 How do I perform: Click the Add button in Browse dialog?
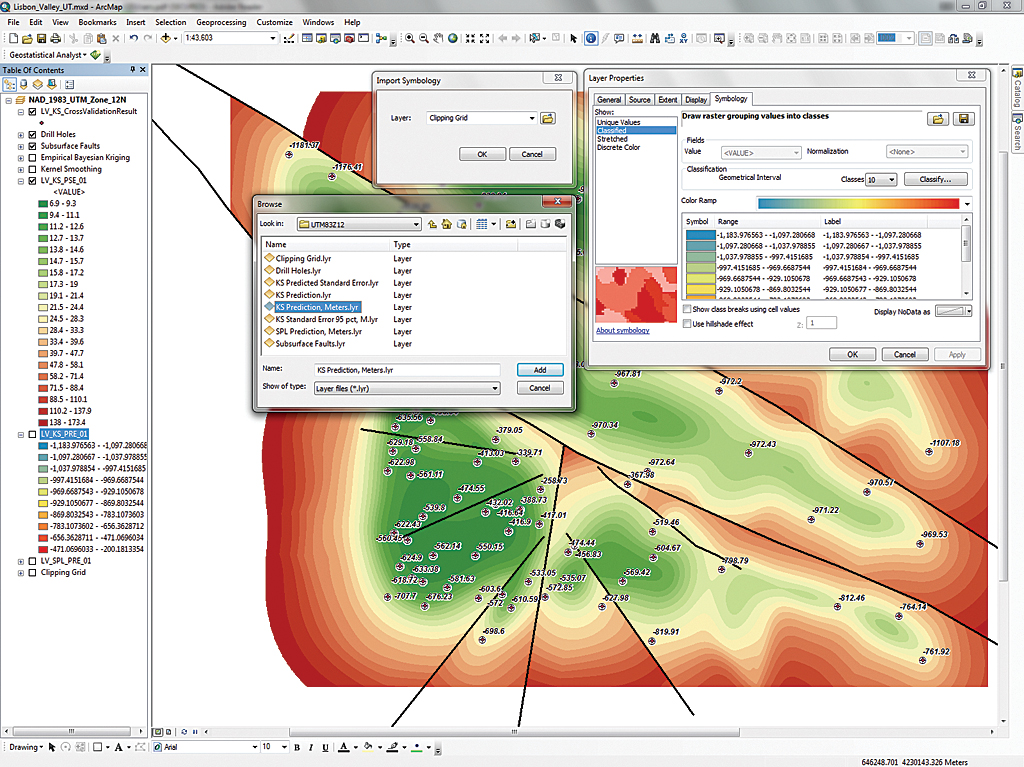[540, 370]
